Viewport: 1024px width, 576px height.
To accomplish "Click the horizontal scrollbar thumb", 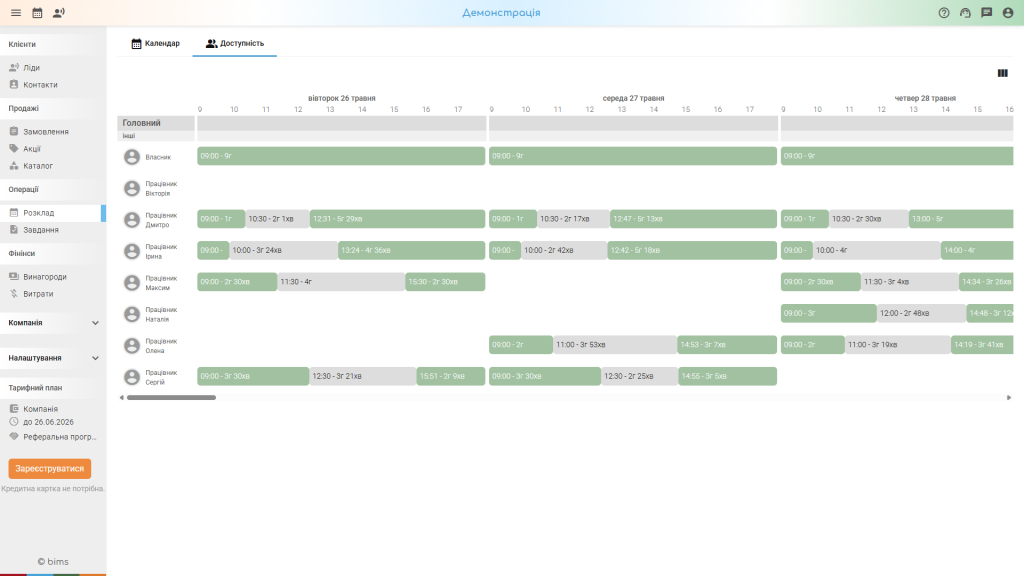I will (171, 397).
